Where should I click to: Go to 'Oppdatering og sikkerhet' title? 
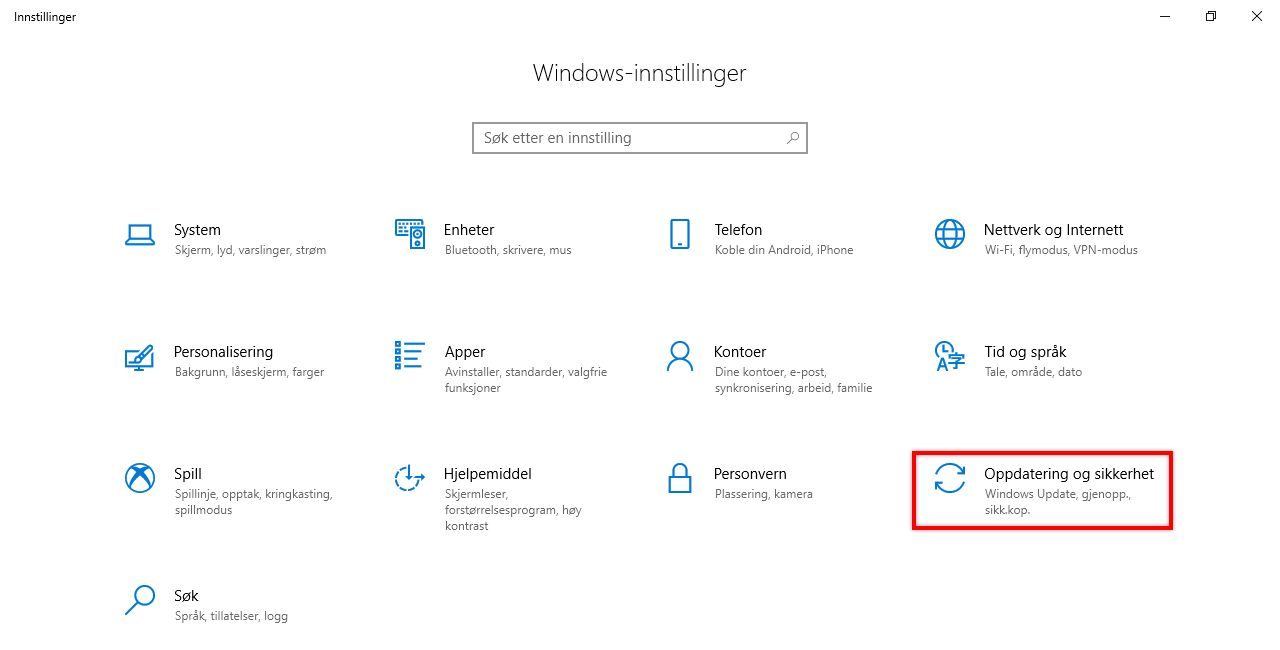[x=1069, y=474]
